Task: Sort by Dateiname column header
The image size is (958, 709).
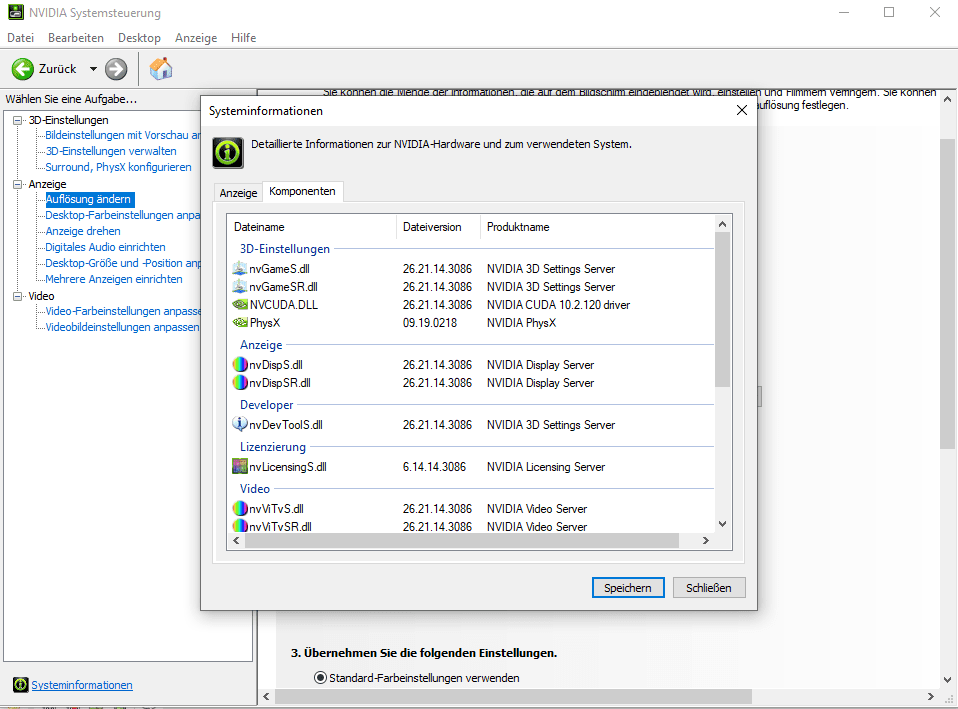Action: (x=312, y=227)
